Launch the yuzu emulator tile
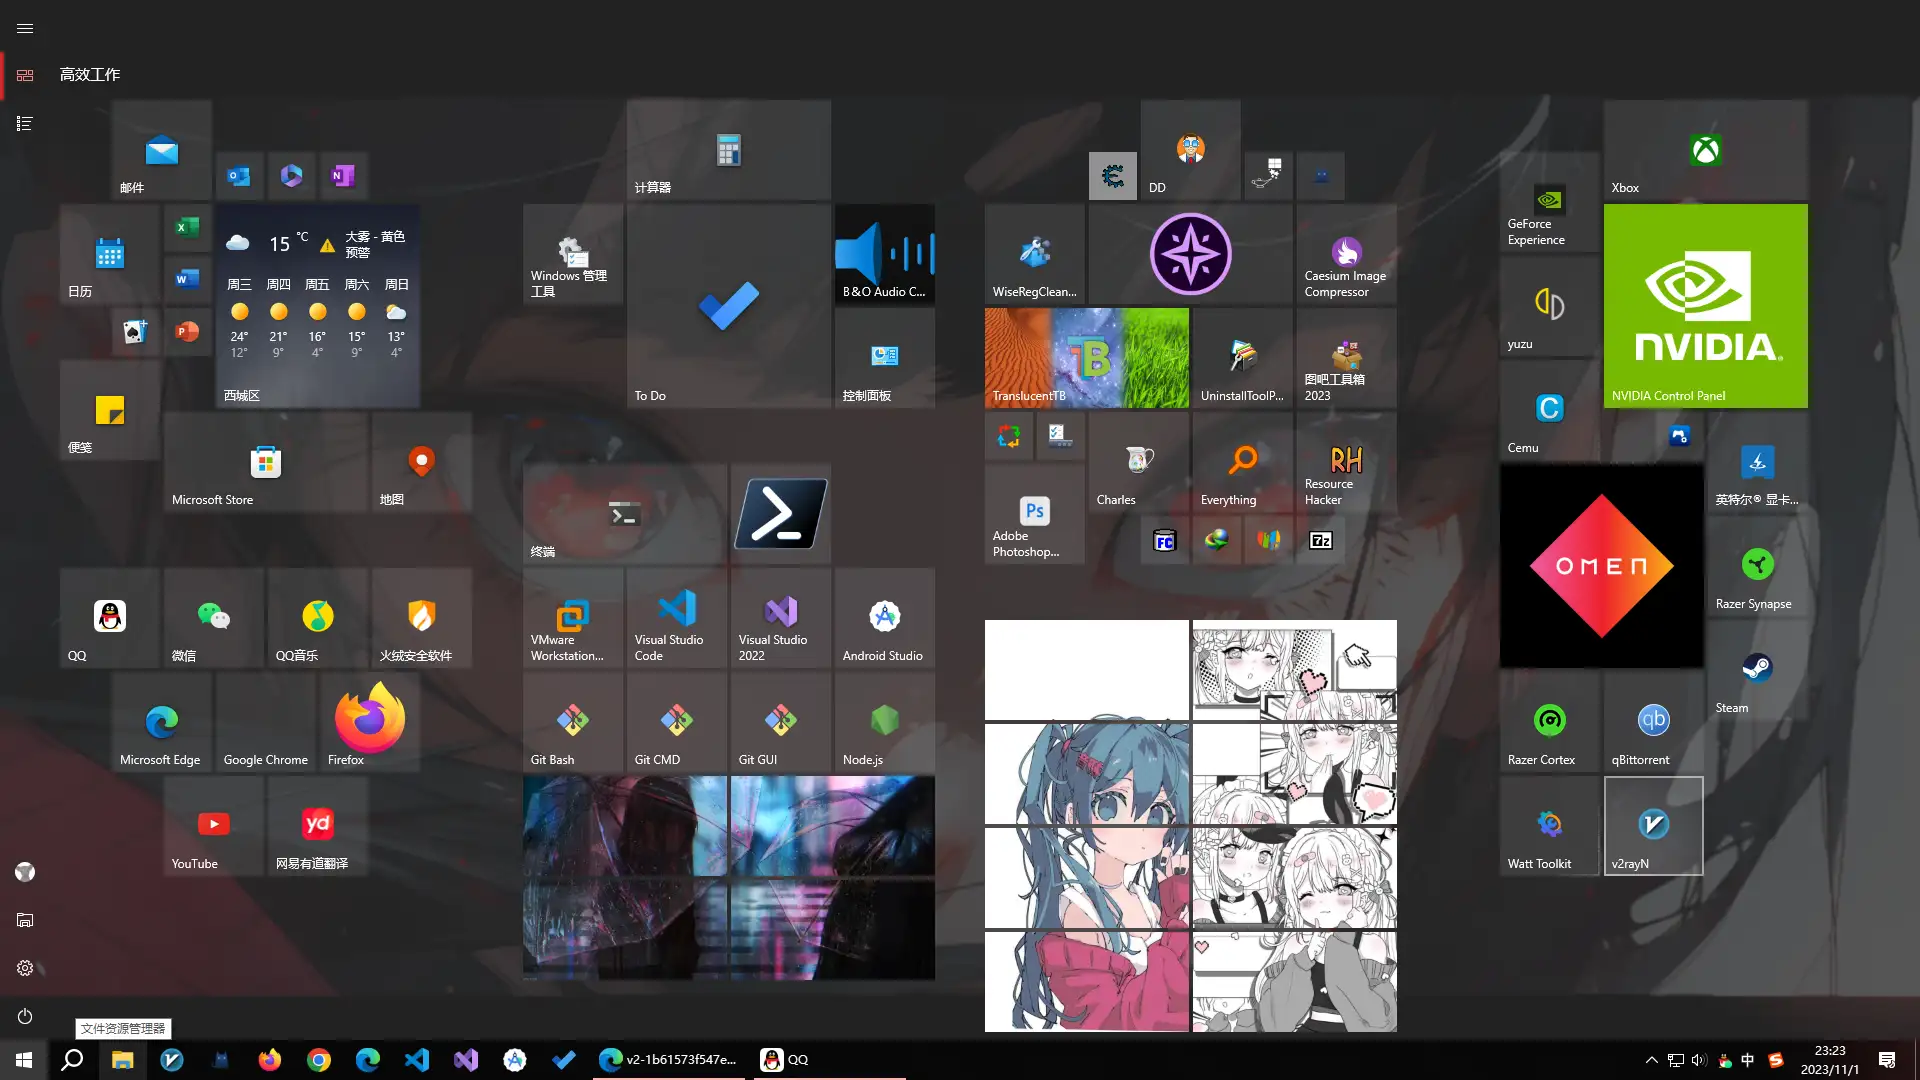This screenshot has height=1080, width=1920. pyautogui.click(x=1549, y=306)
